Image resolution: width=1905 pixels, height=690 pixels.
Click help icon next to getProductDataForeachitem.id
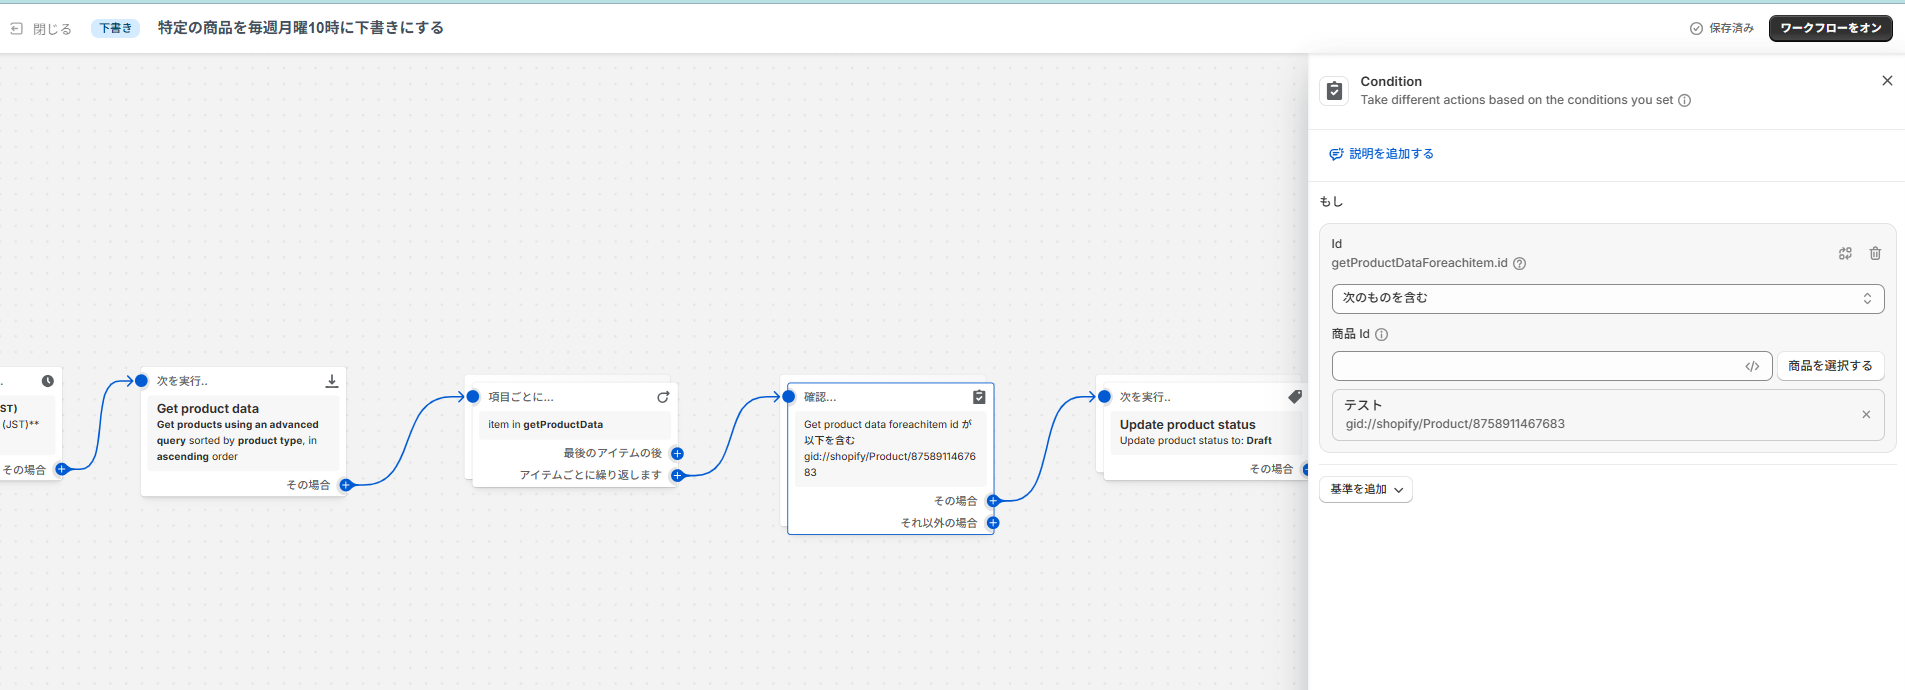tap(1519, 263)
